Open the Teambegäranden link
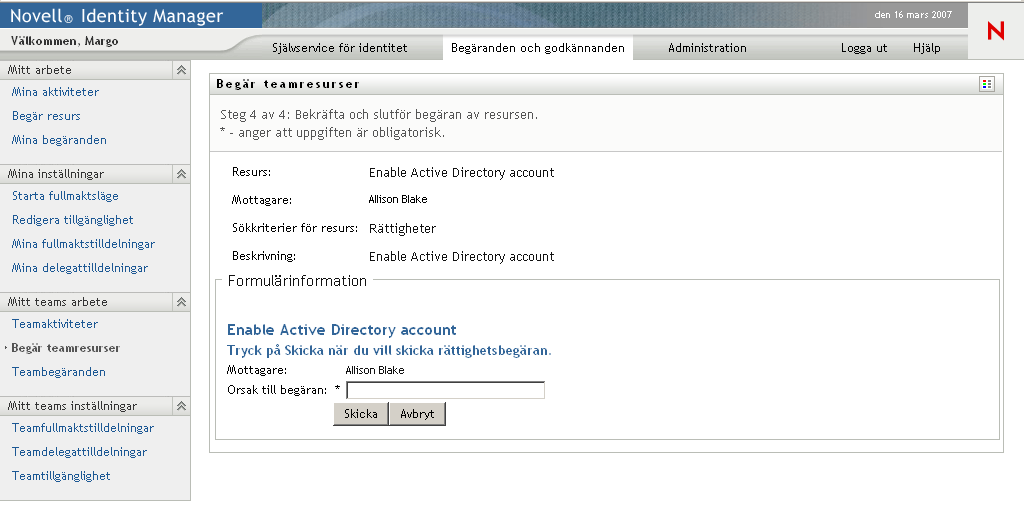 [x=58, y=372]
